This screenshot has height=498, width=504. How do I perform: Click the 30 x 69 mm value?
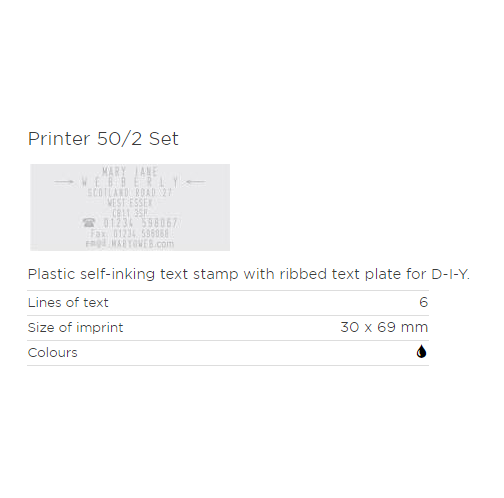pyautogui.click(x=384, y=327)
